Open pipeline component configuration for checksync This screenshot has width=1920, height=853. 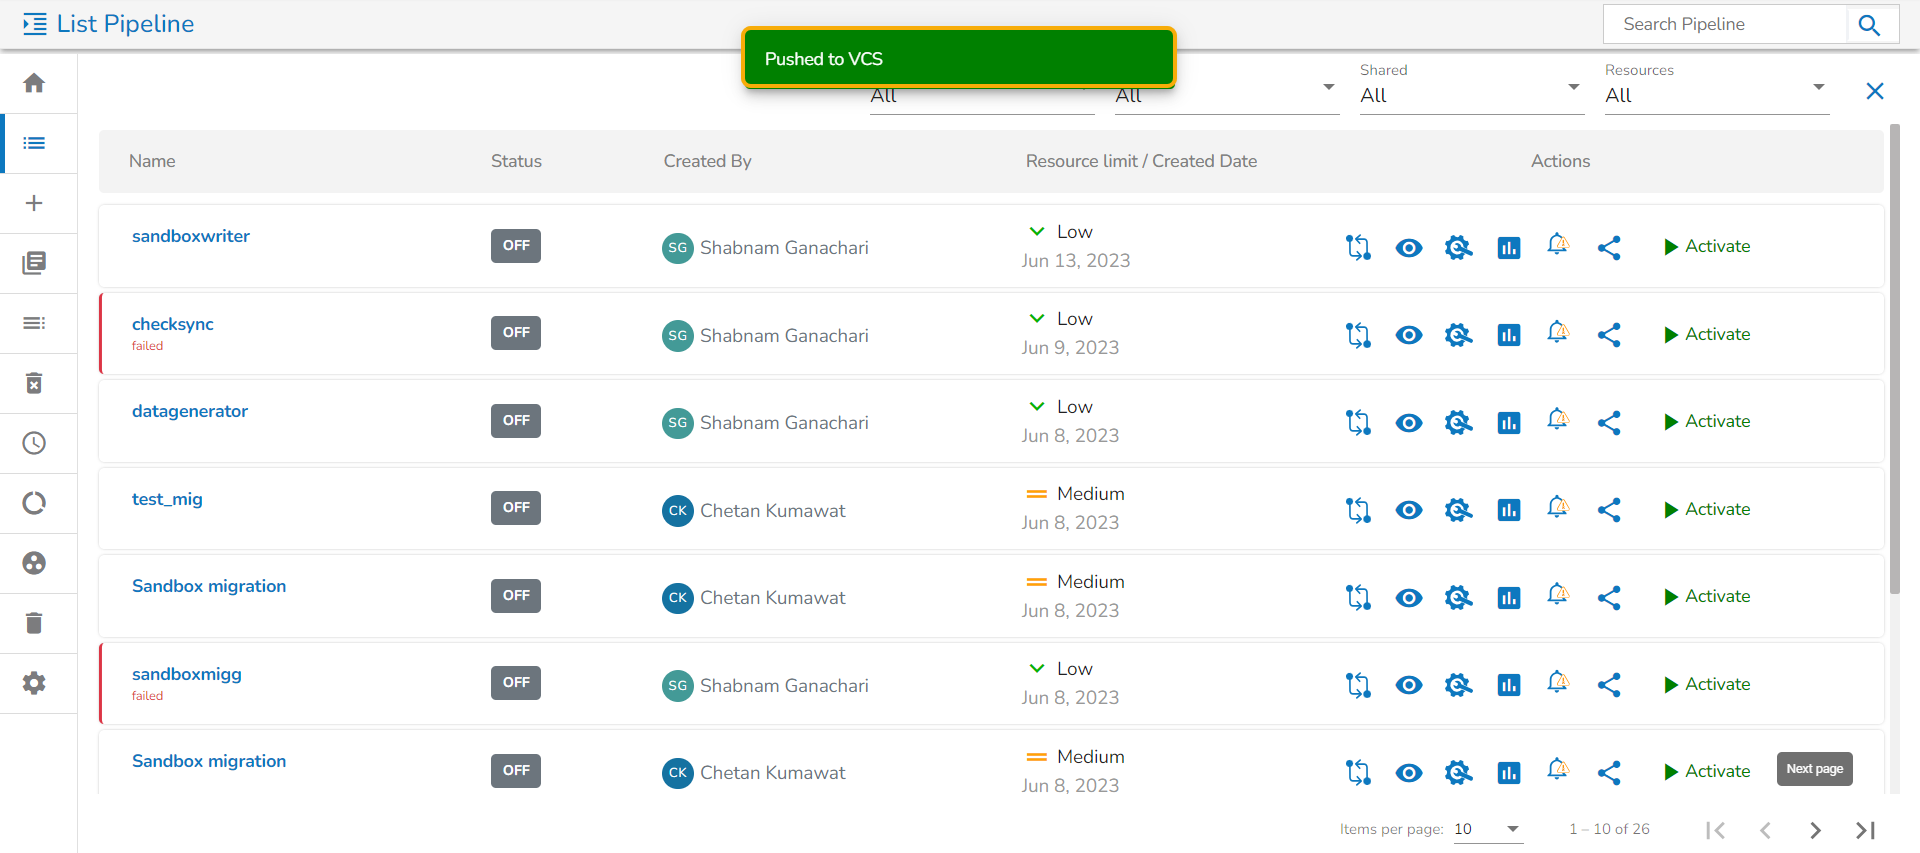[1458, 335]
